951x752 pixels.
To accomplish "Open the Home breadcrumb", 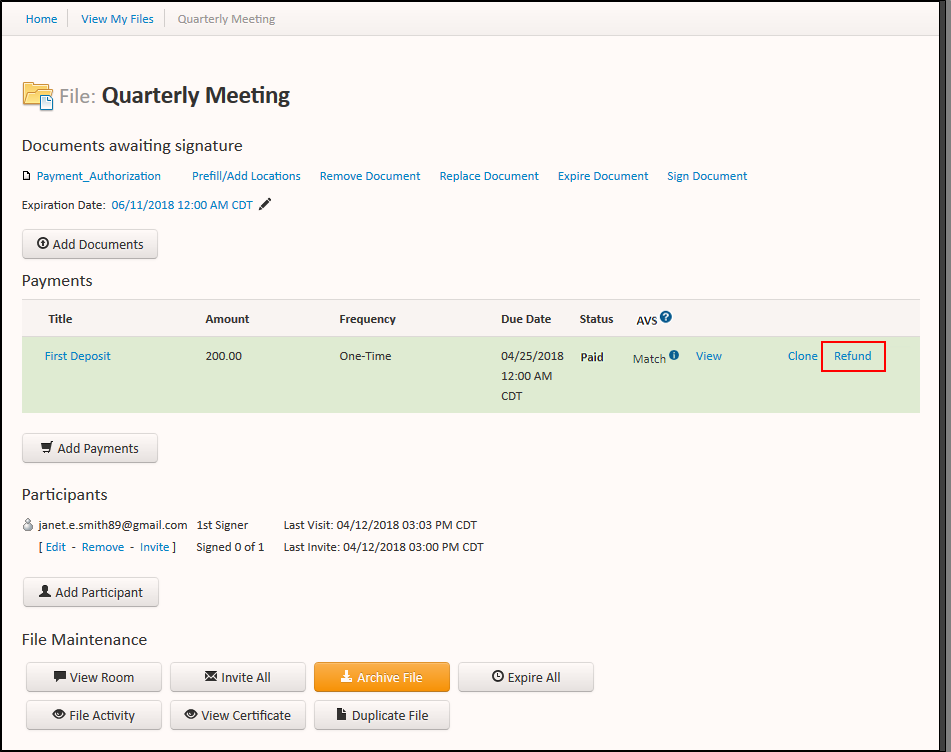I will point(41,18).
